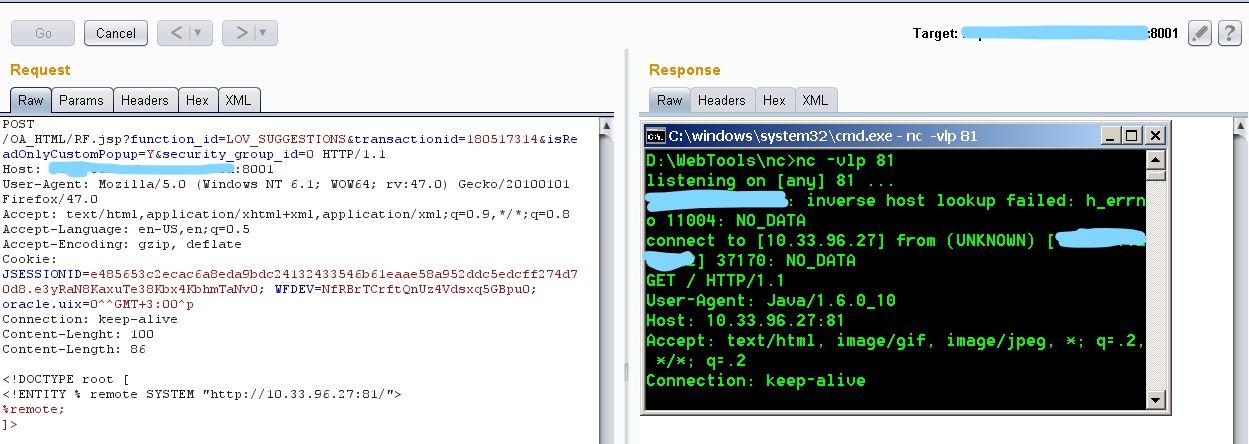This screenshot has height=444, width=1249.
Task: Click the 'Request' panel heading
Action: tap(40, 70)
